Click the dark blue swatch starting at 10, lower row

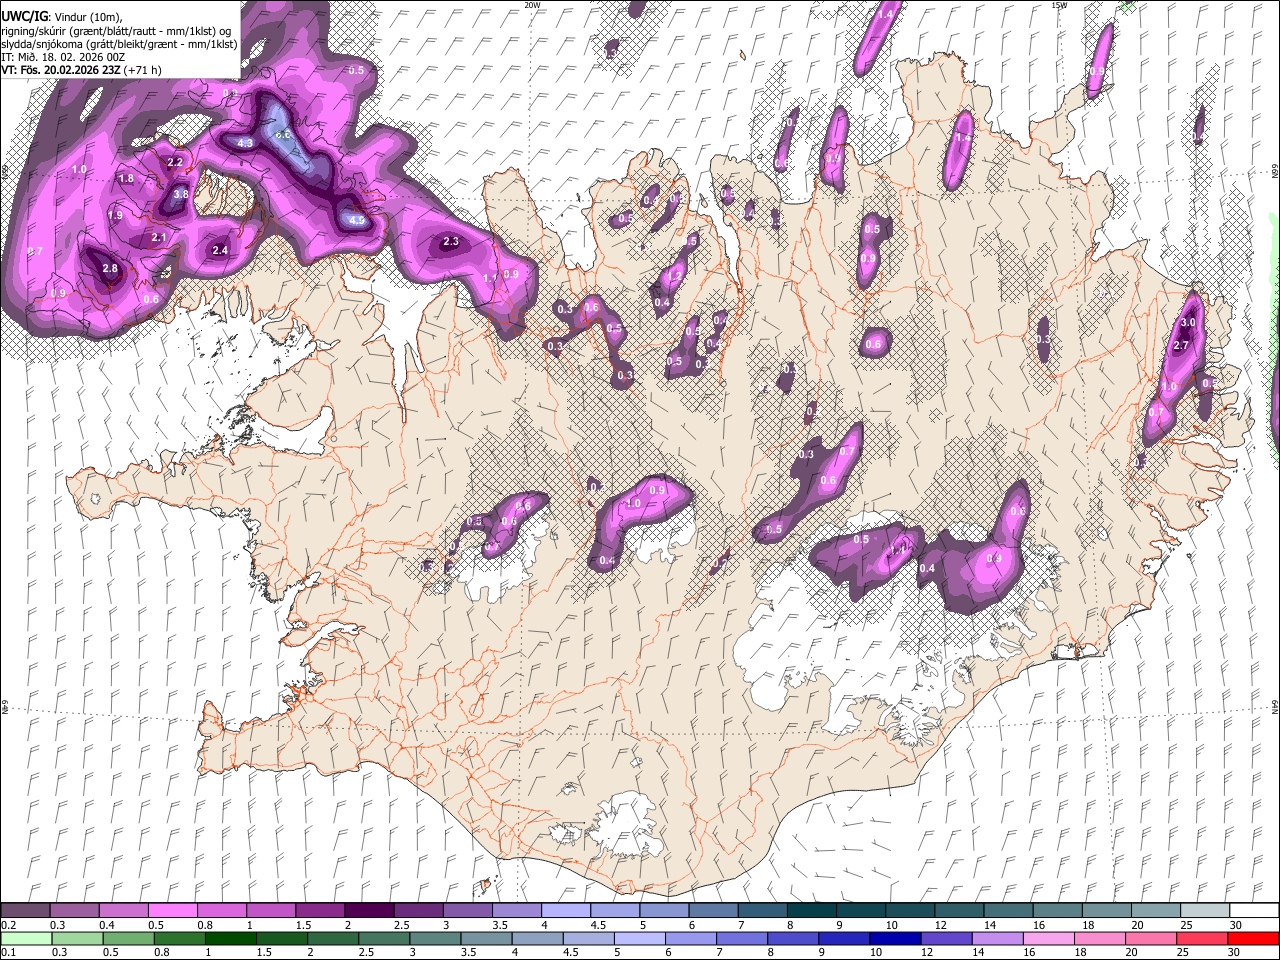(894, 938)
